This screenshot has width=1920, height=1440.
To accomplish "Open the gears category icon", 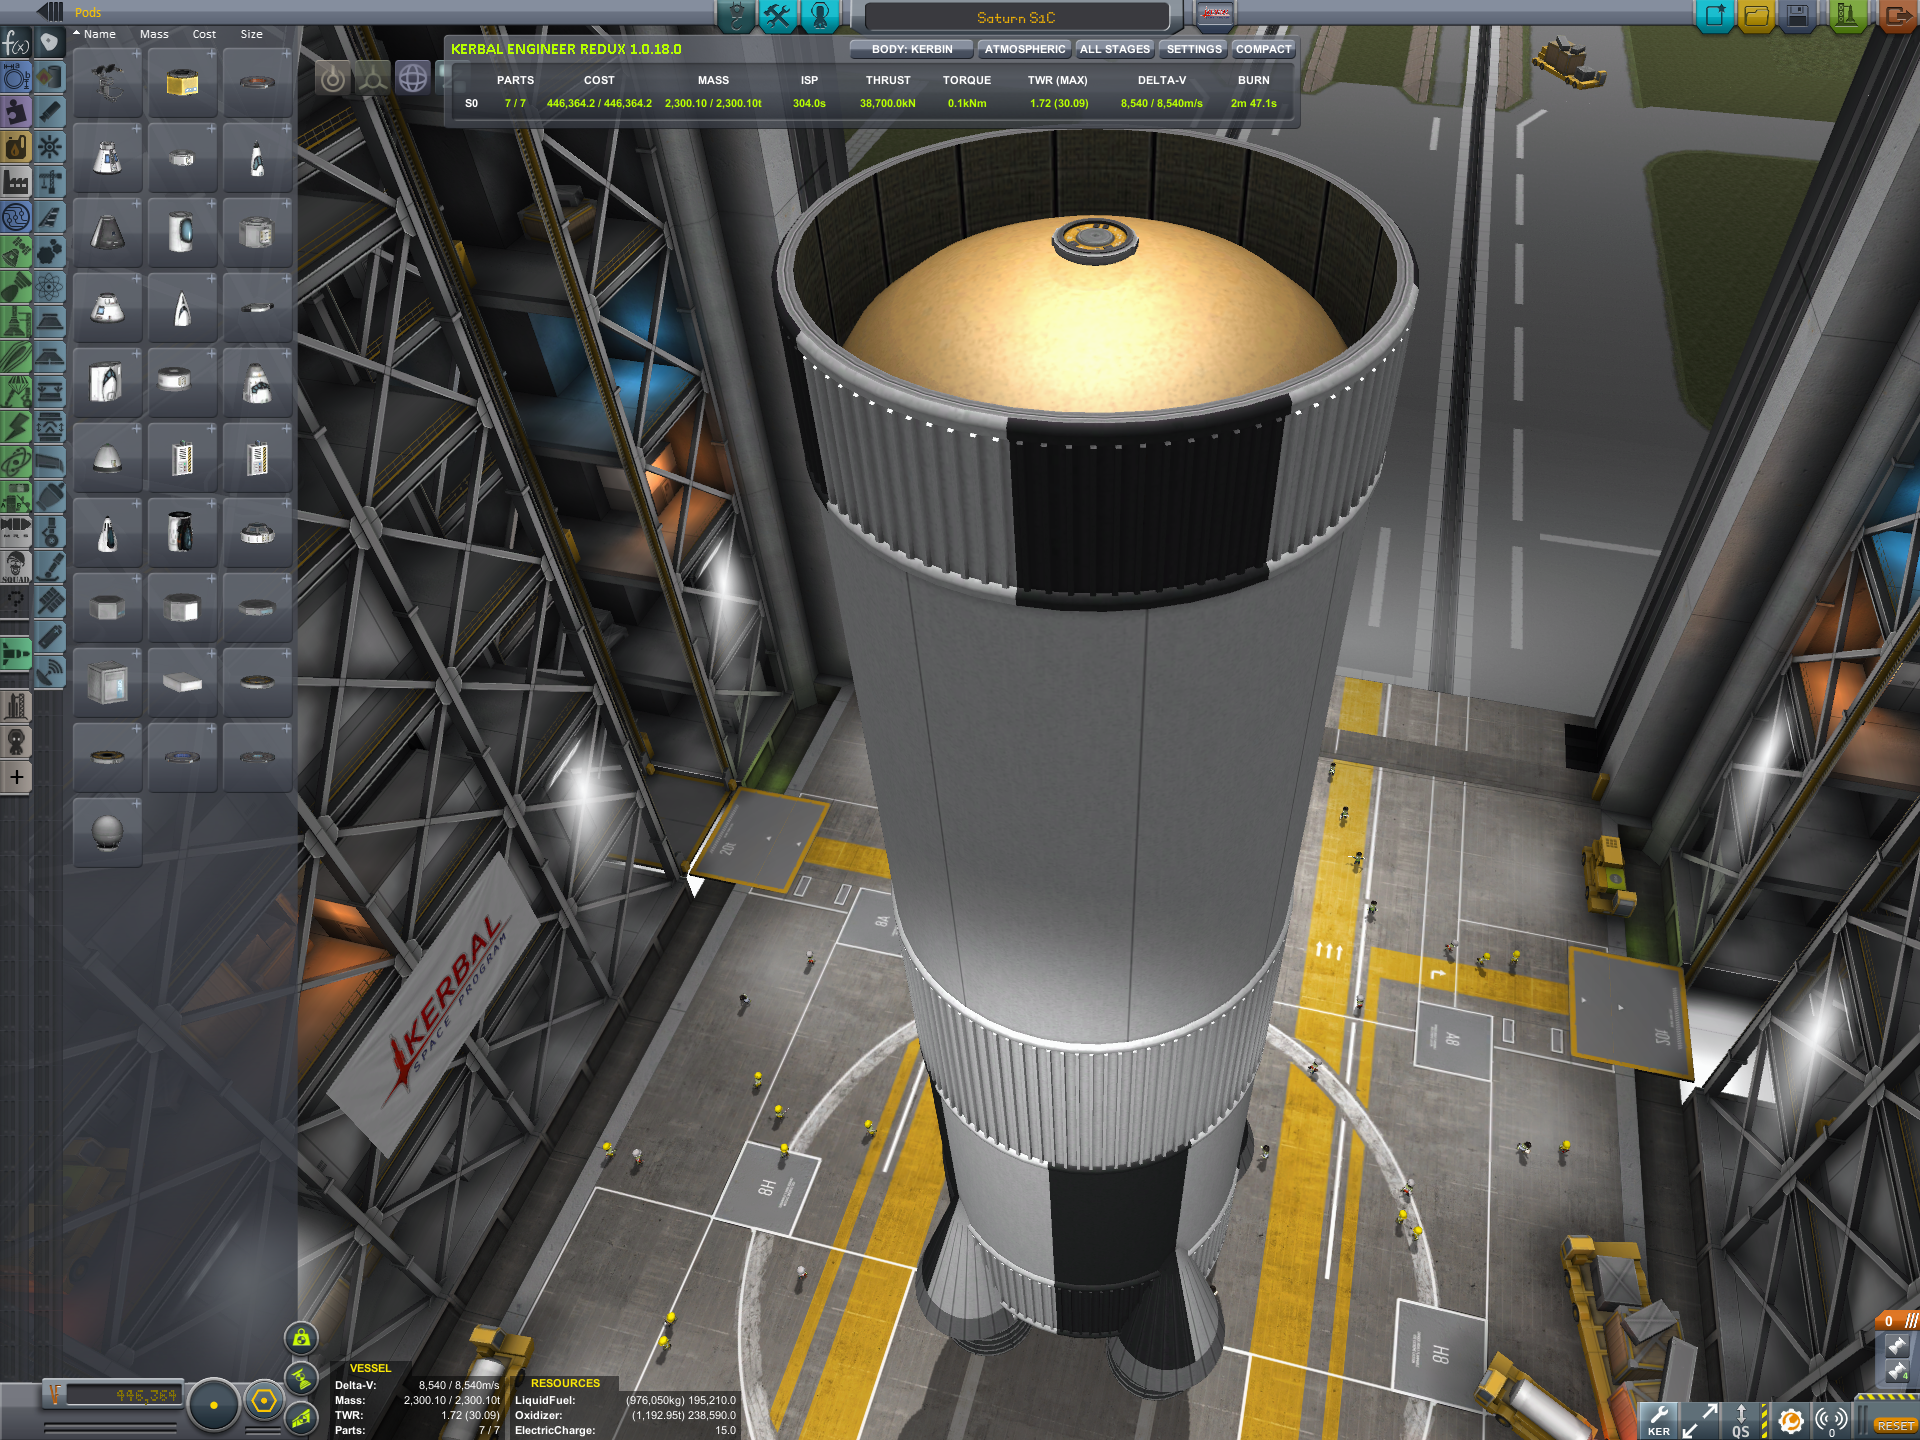I will 50,252.
